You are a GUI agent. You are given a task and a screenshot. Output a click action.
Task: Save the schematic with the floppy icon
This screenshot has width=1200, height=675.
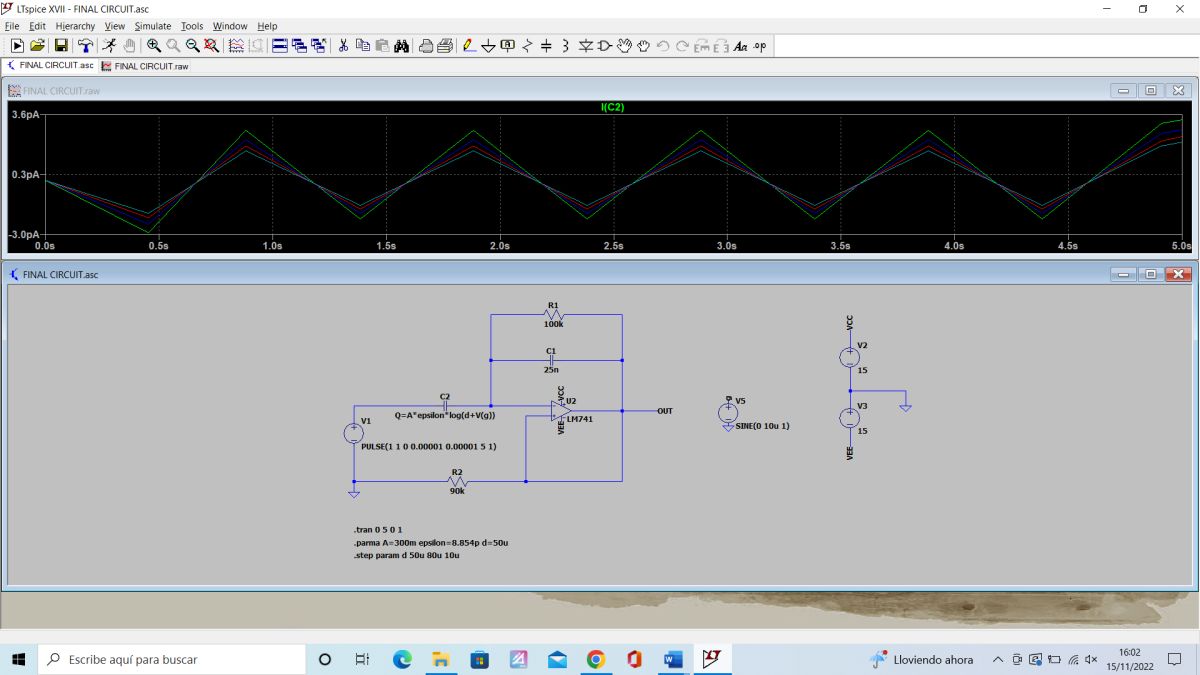[61, 46]
